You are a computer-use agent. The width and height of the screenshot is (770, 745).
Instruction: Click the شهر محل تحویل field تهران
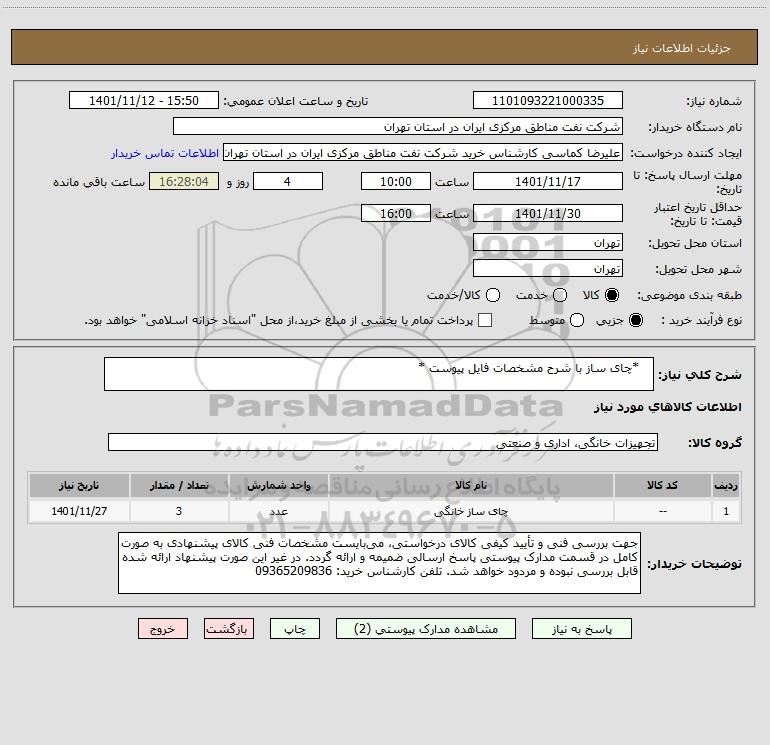(x=548, y=269)
